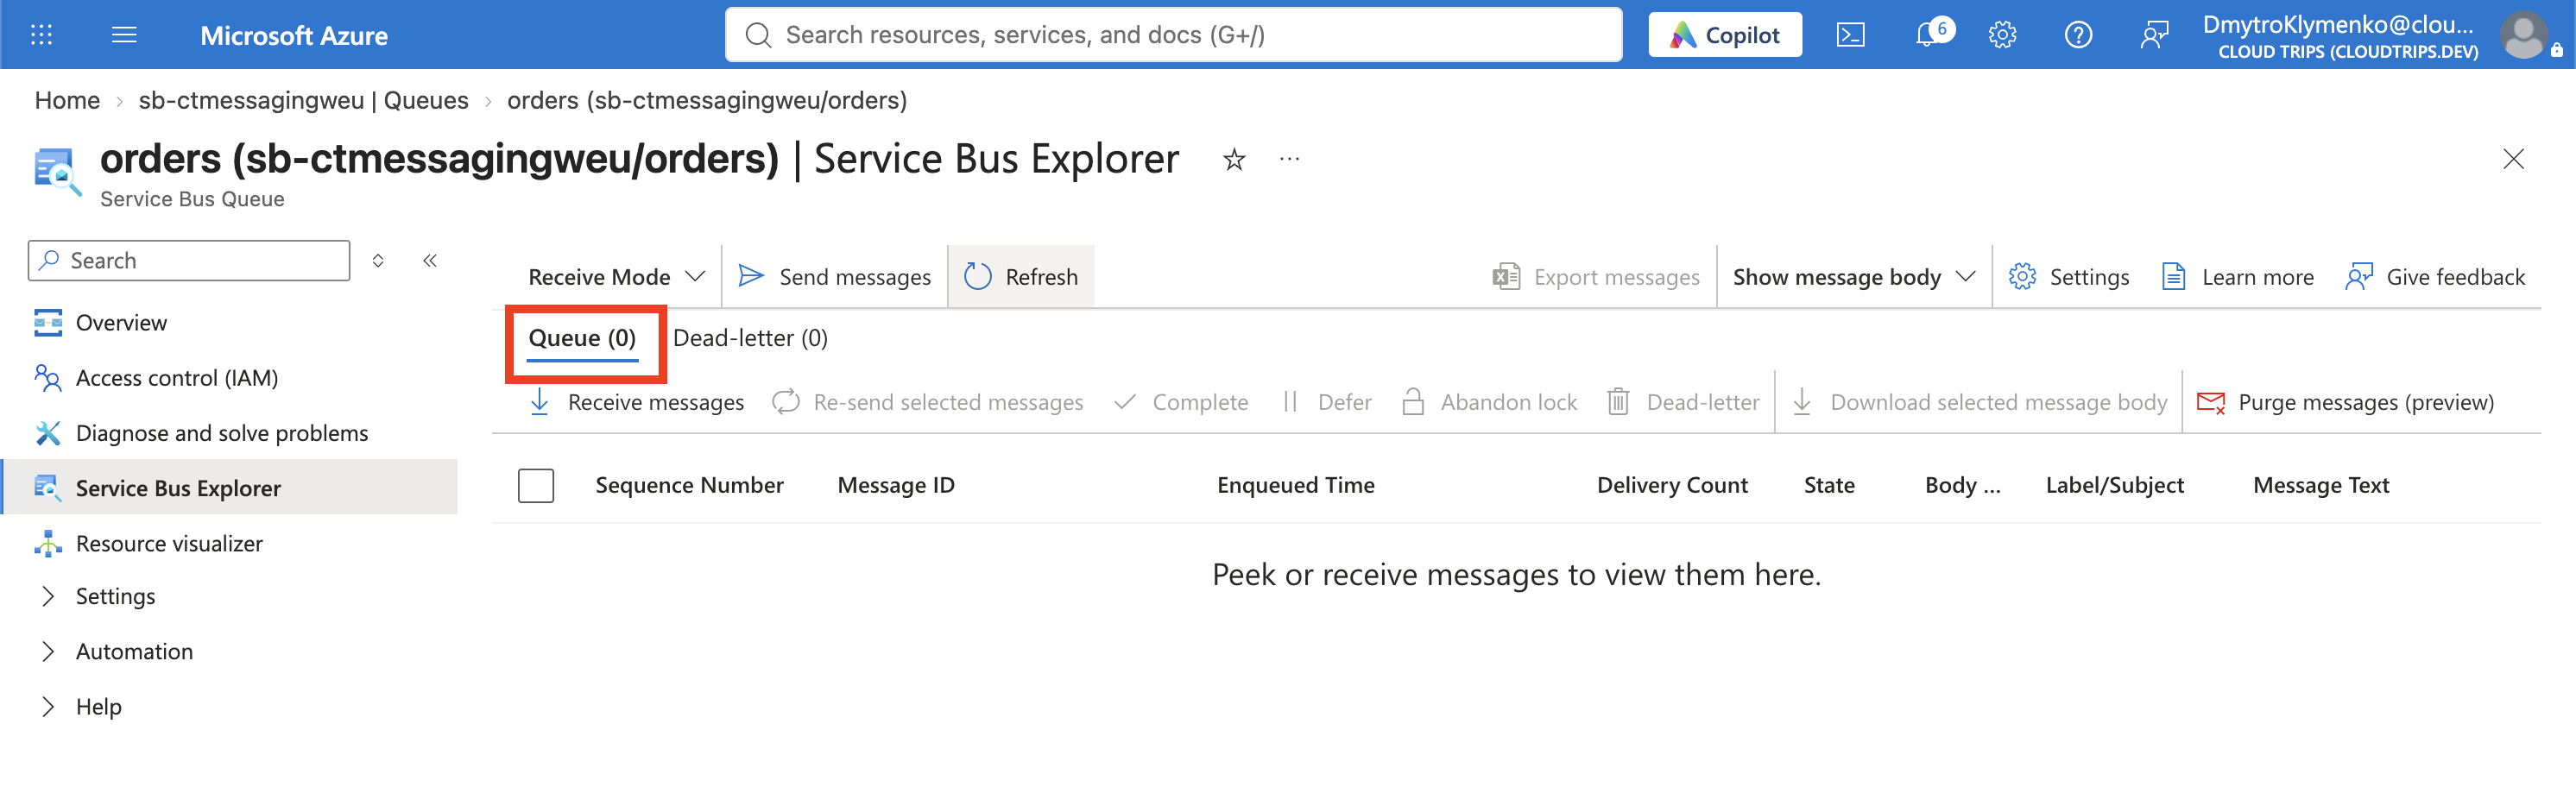2576x787 pixels.
Task: Open the Show message body dropdown
Action: point(1854,277)
